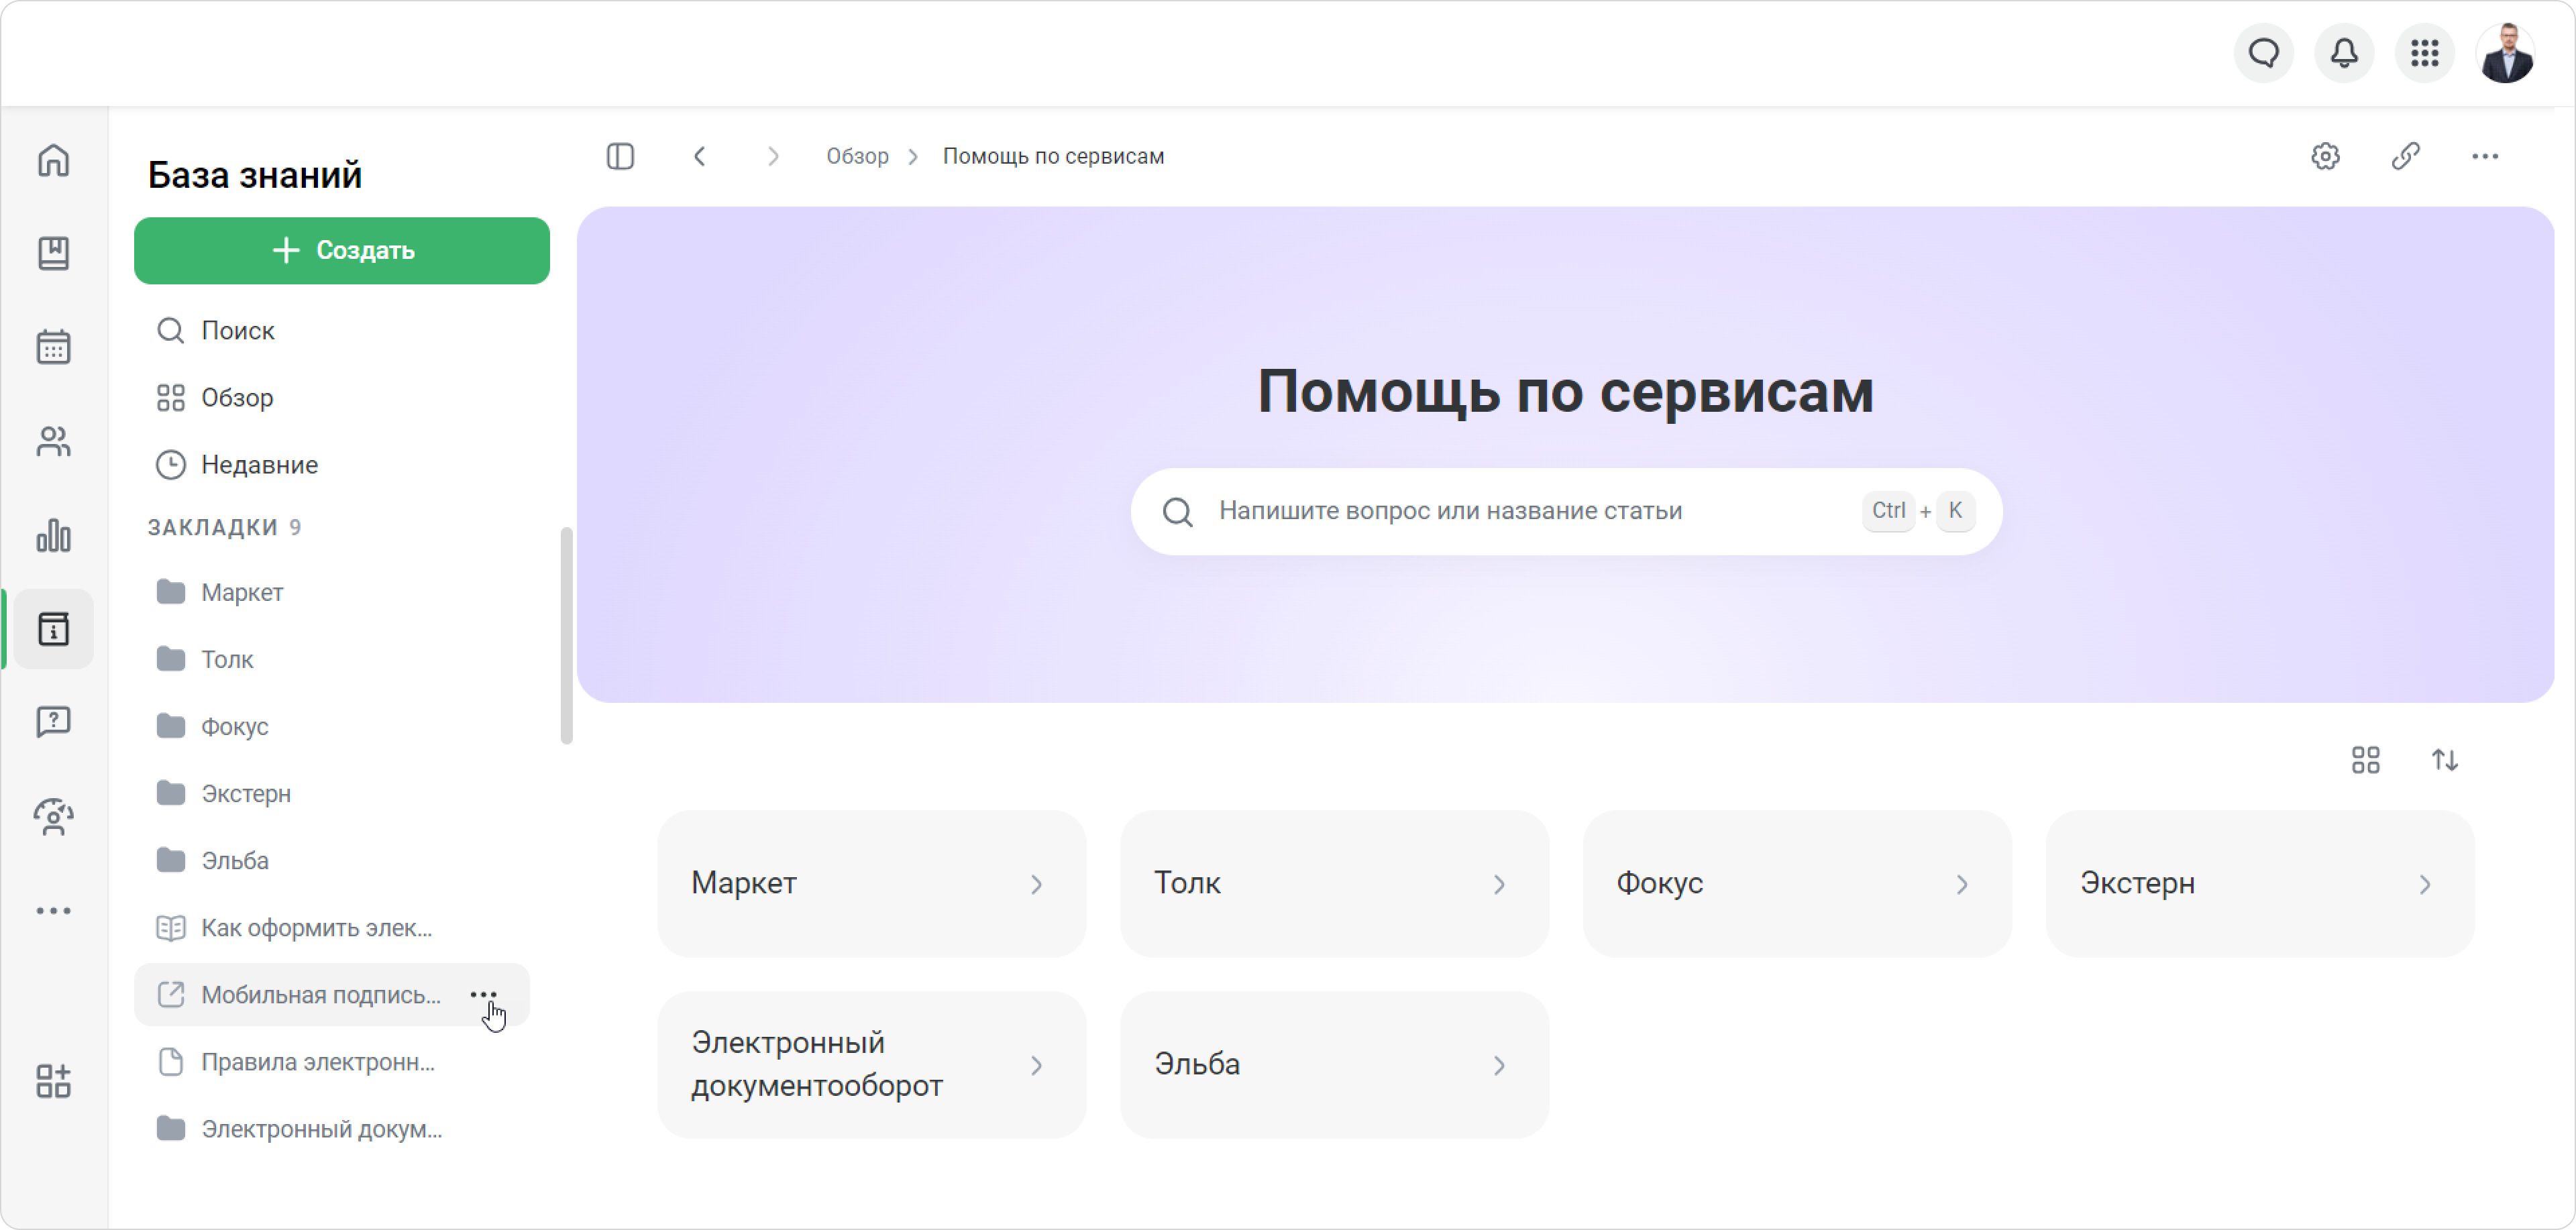2576x1230 pixels.
Task: Open the Как оформить элек… bookmark
Action: click(332, 927)
